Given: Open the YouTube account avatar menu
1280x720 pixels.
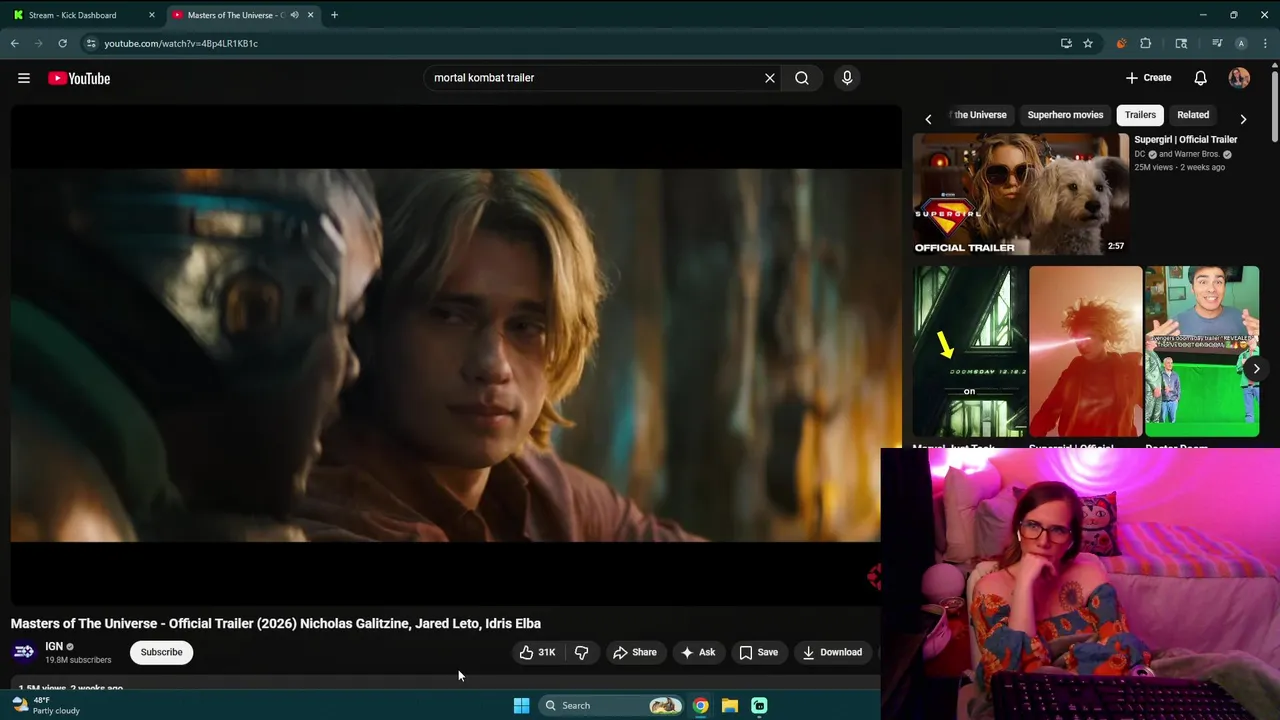Looking at the screenshot, I should coord(1239,78).
